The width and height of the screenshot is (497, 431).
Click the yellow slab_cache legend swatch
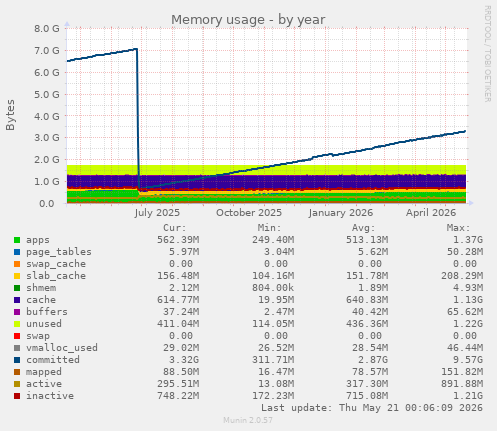[17, 276]
